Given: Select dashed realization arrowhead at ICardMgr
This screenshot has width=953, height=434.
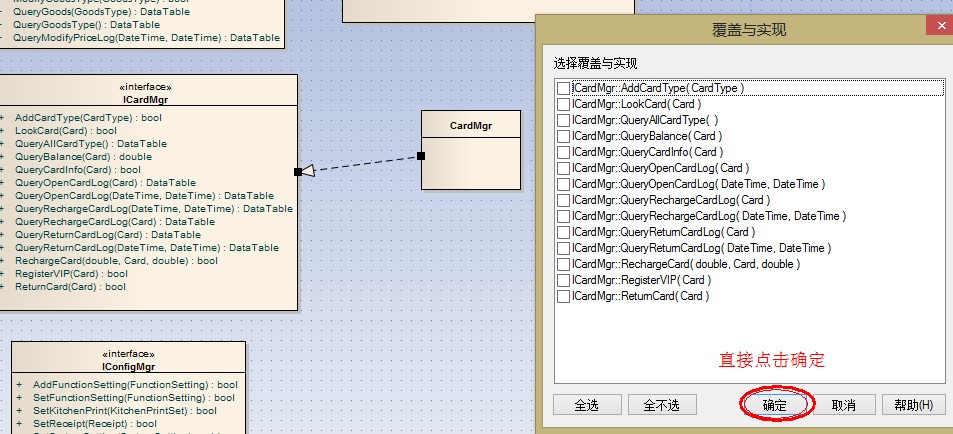Looking at the screenshot, I should click(x=308, y=171).
